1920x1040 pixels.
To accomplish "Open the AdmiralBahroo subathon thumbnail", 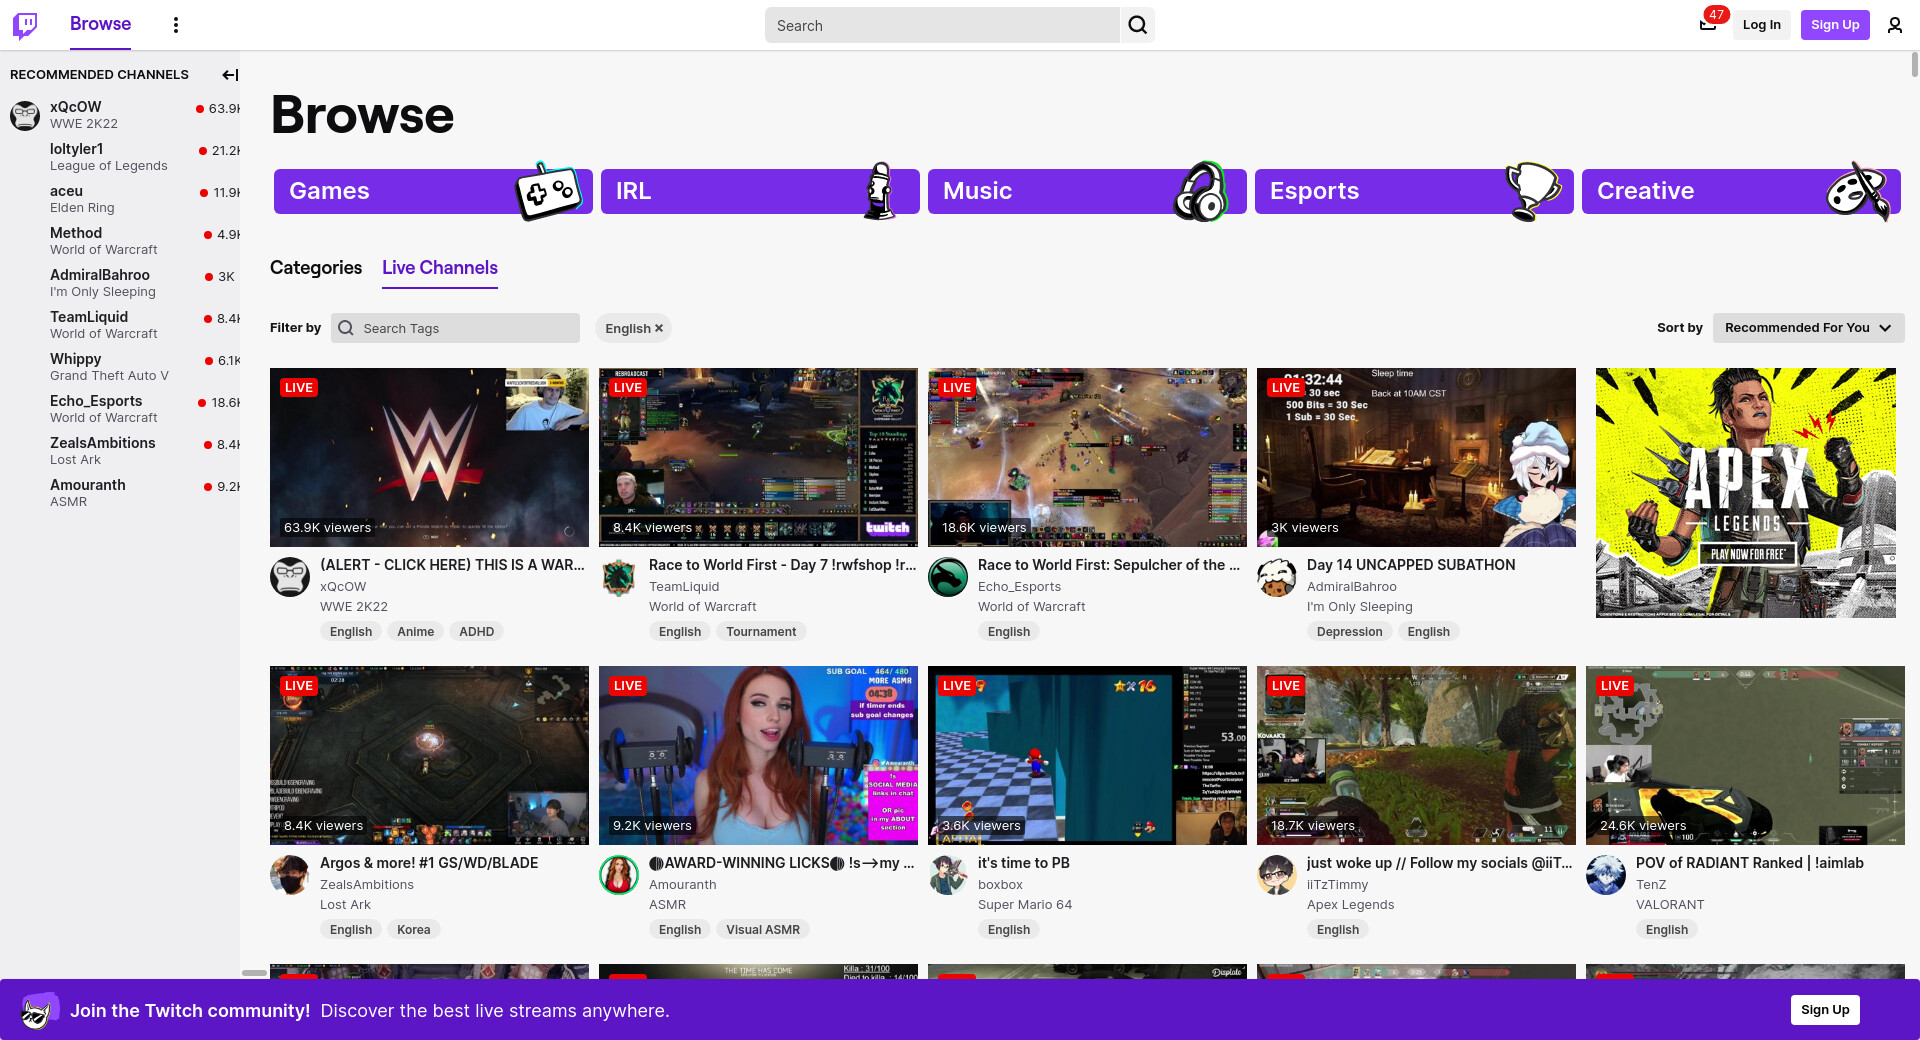I will click(x=1416, y=457).
